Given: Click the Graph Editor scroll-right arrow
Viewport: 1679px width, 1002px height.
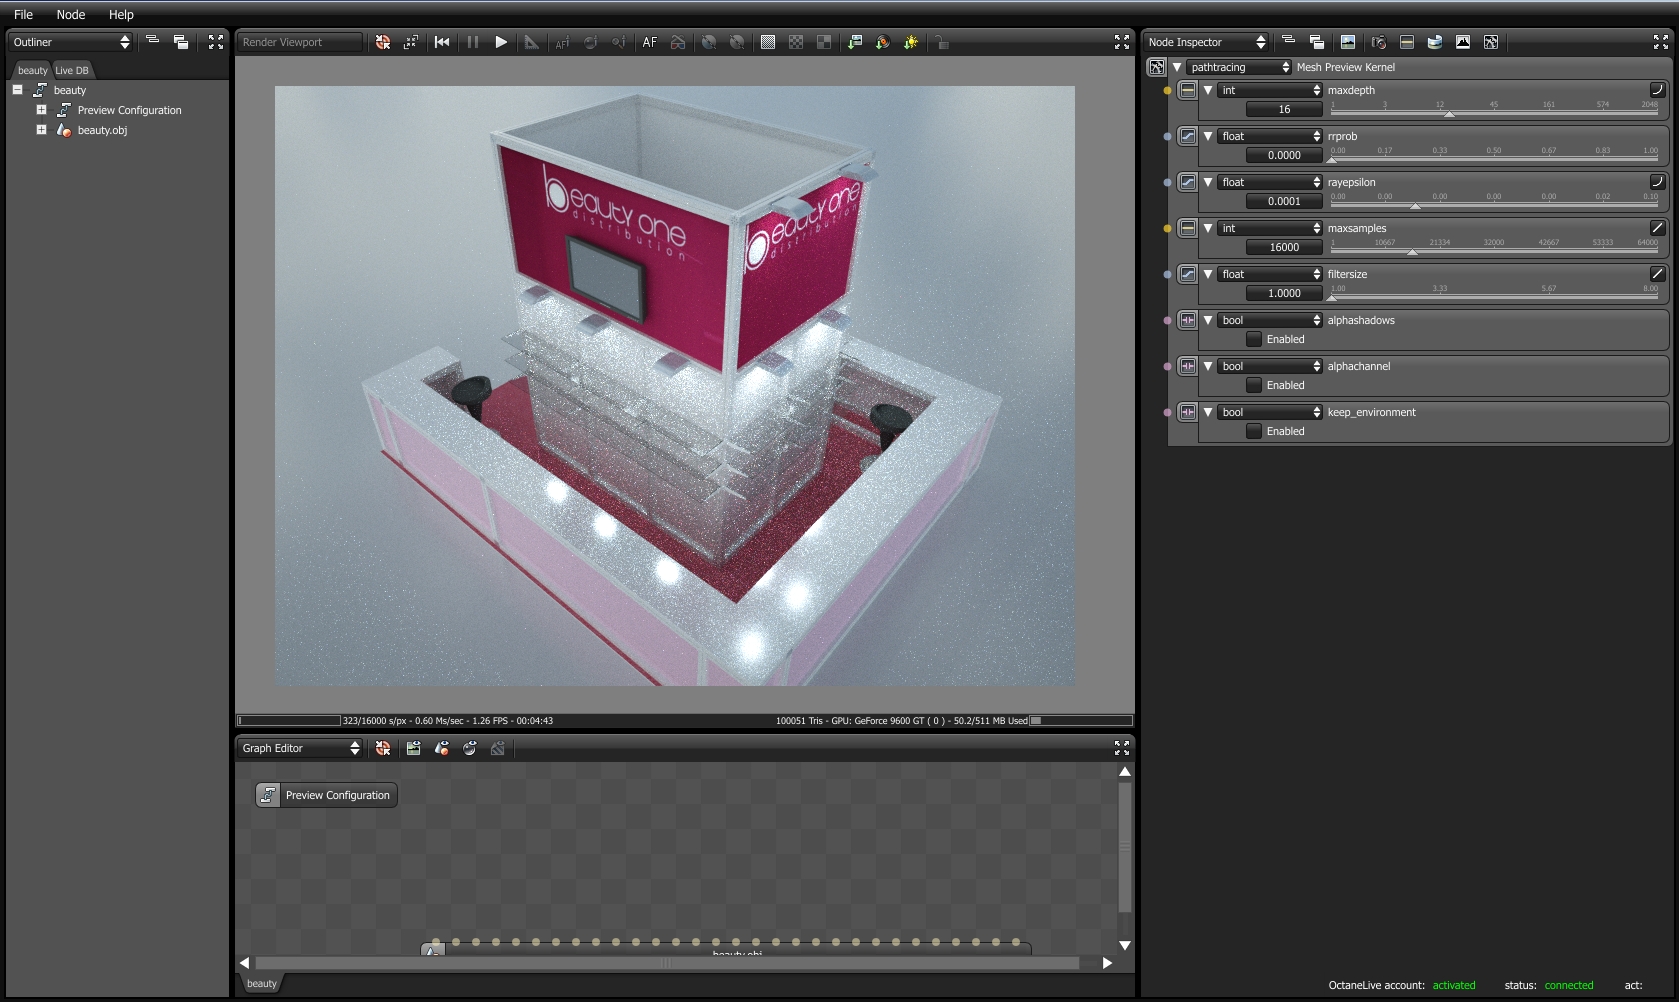Looking at the screenshot, I should 1107,963.
